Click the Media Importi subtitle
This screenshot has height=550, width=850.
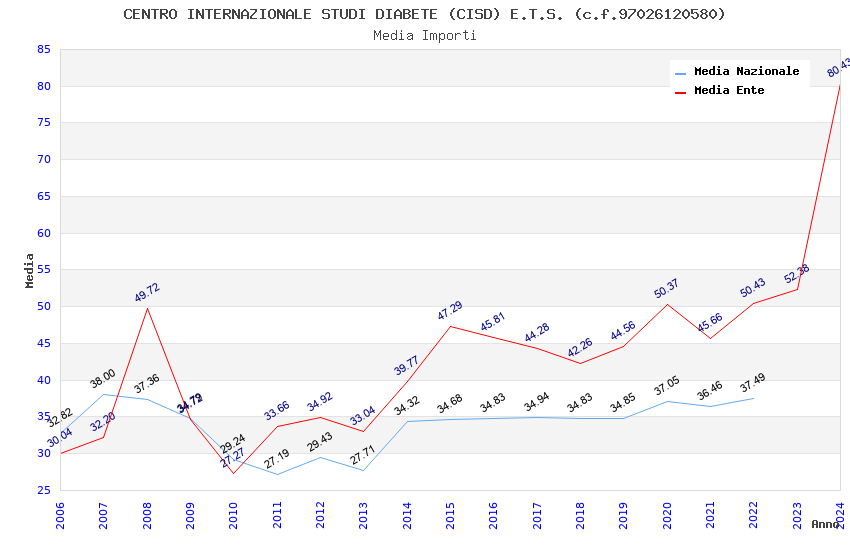pyautogui.click(x=424, y=36)
